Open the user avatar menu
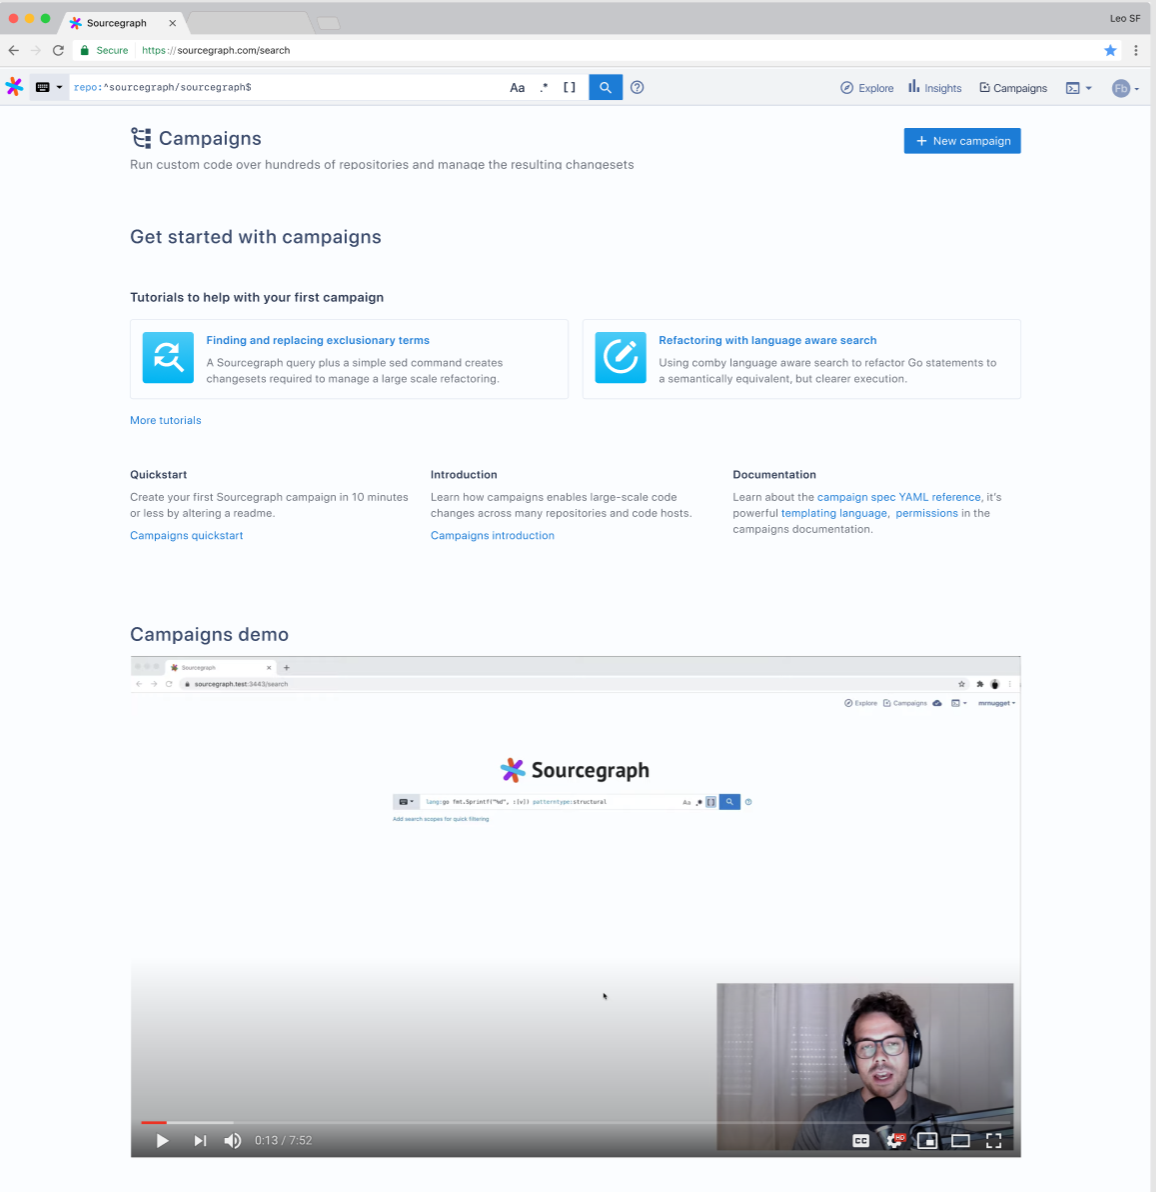 (x=1126, y=89)
